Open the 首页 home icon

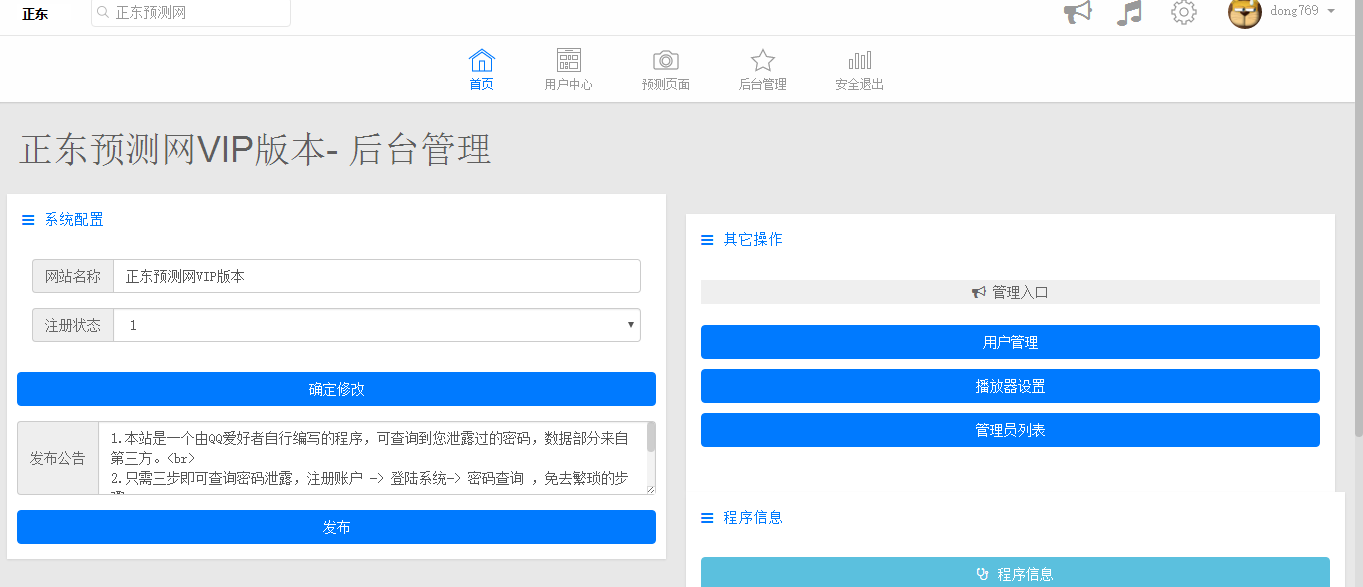tap(481, 60)
